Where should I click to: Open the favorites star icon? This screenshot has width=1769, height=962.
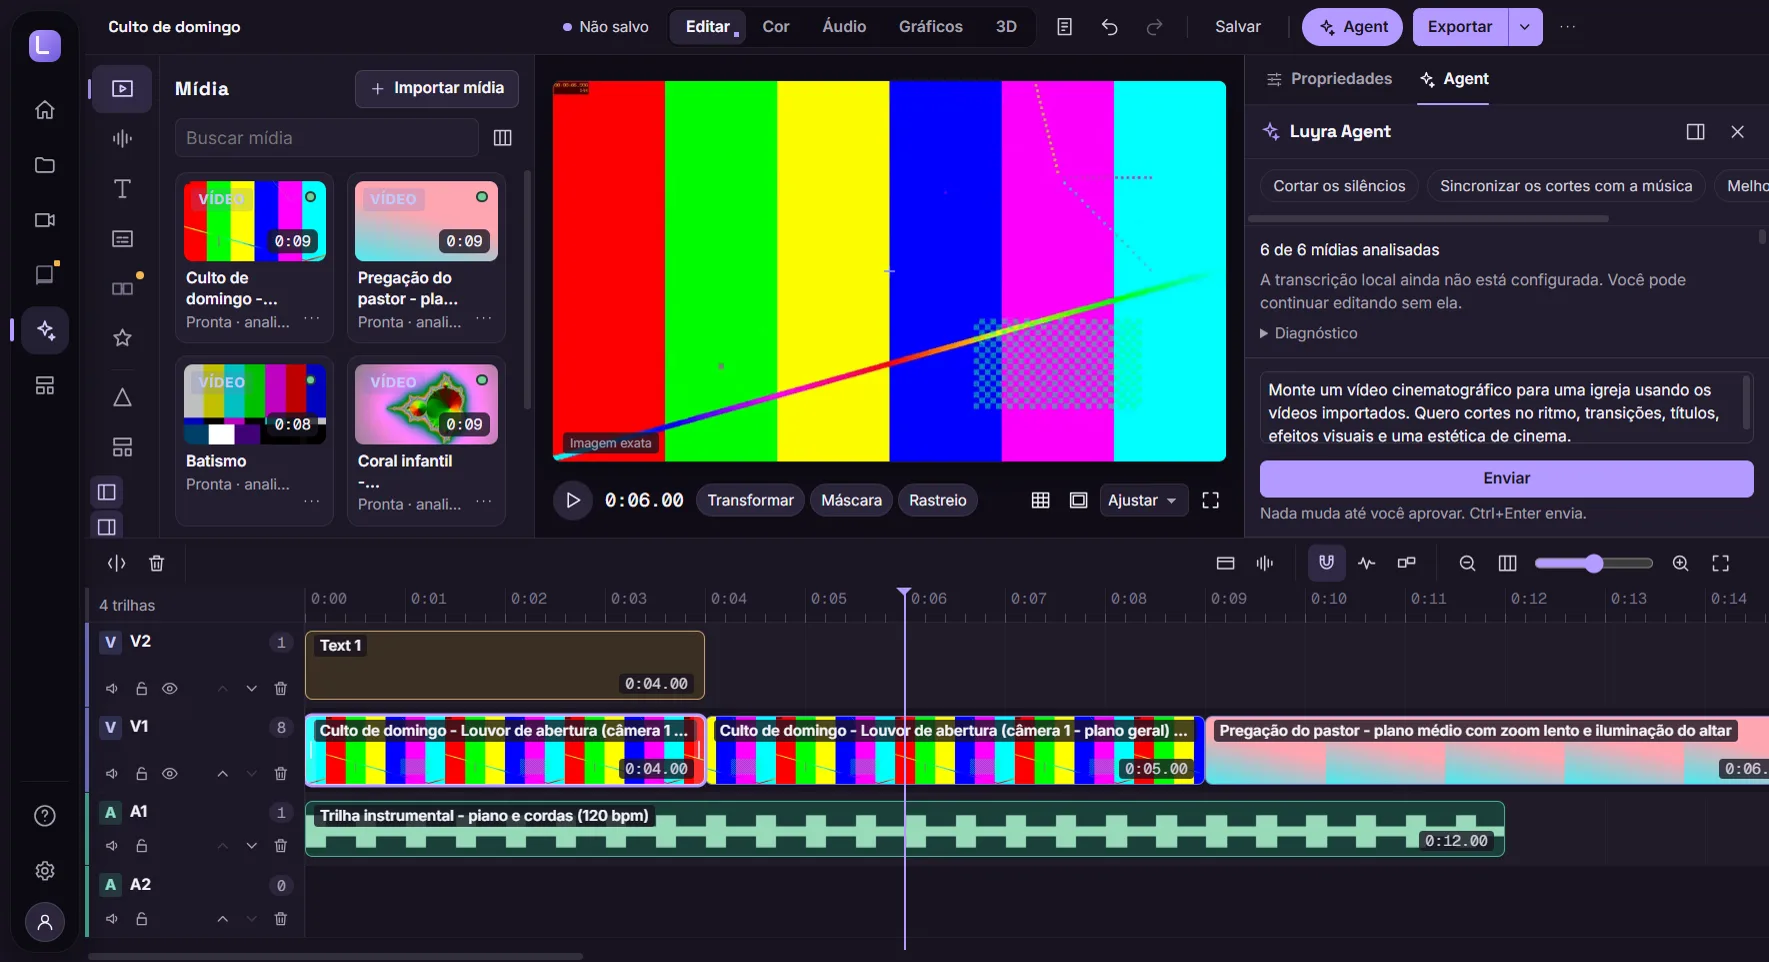pos(122,338)
